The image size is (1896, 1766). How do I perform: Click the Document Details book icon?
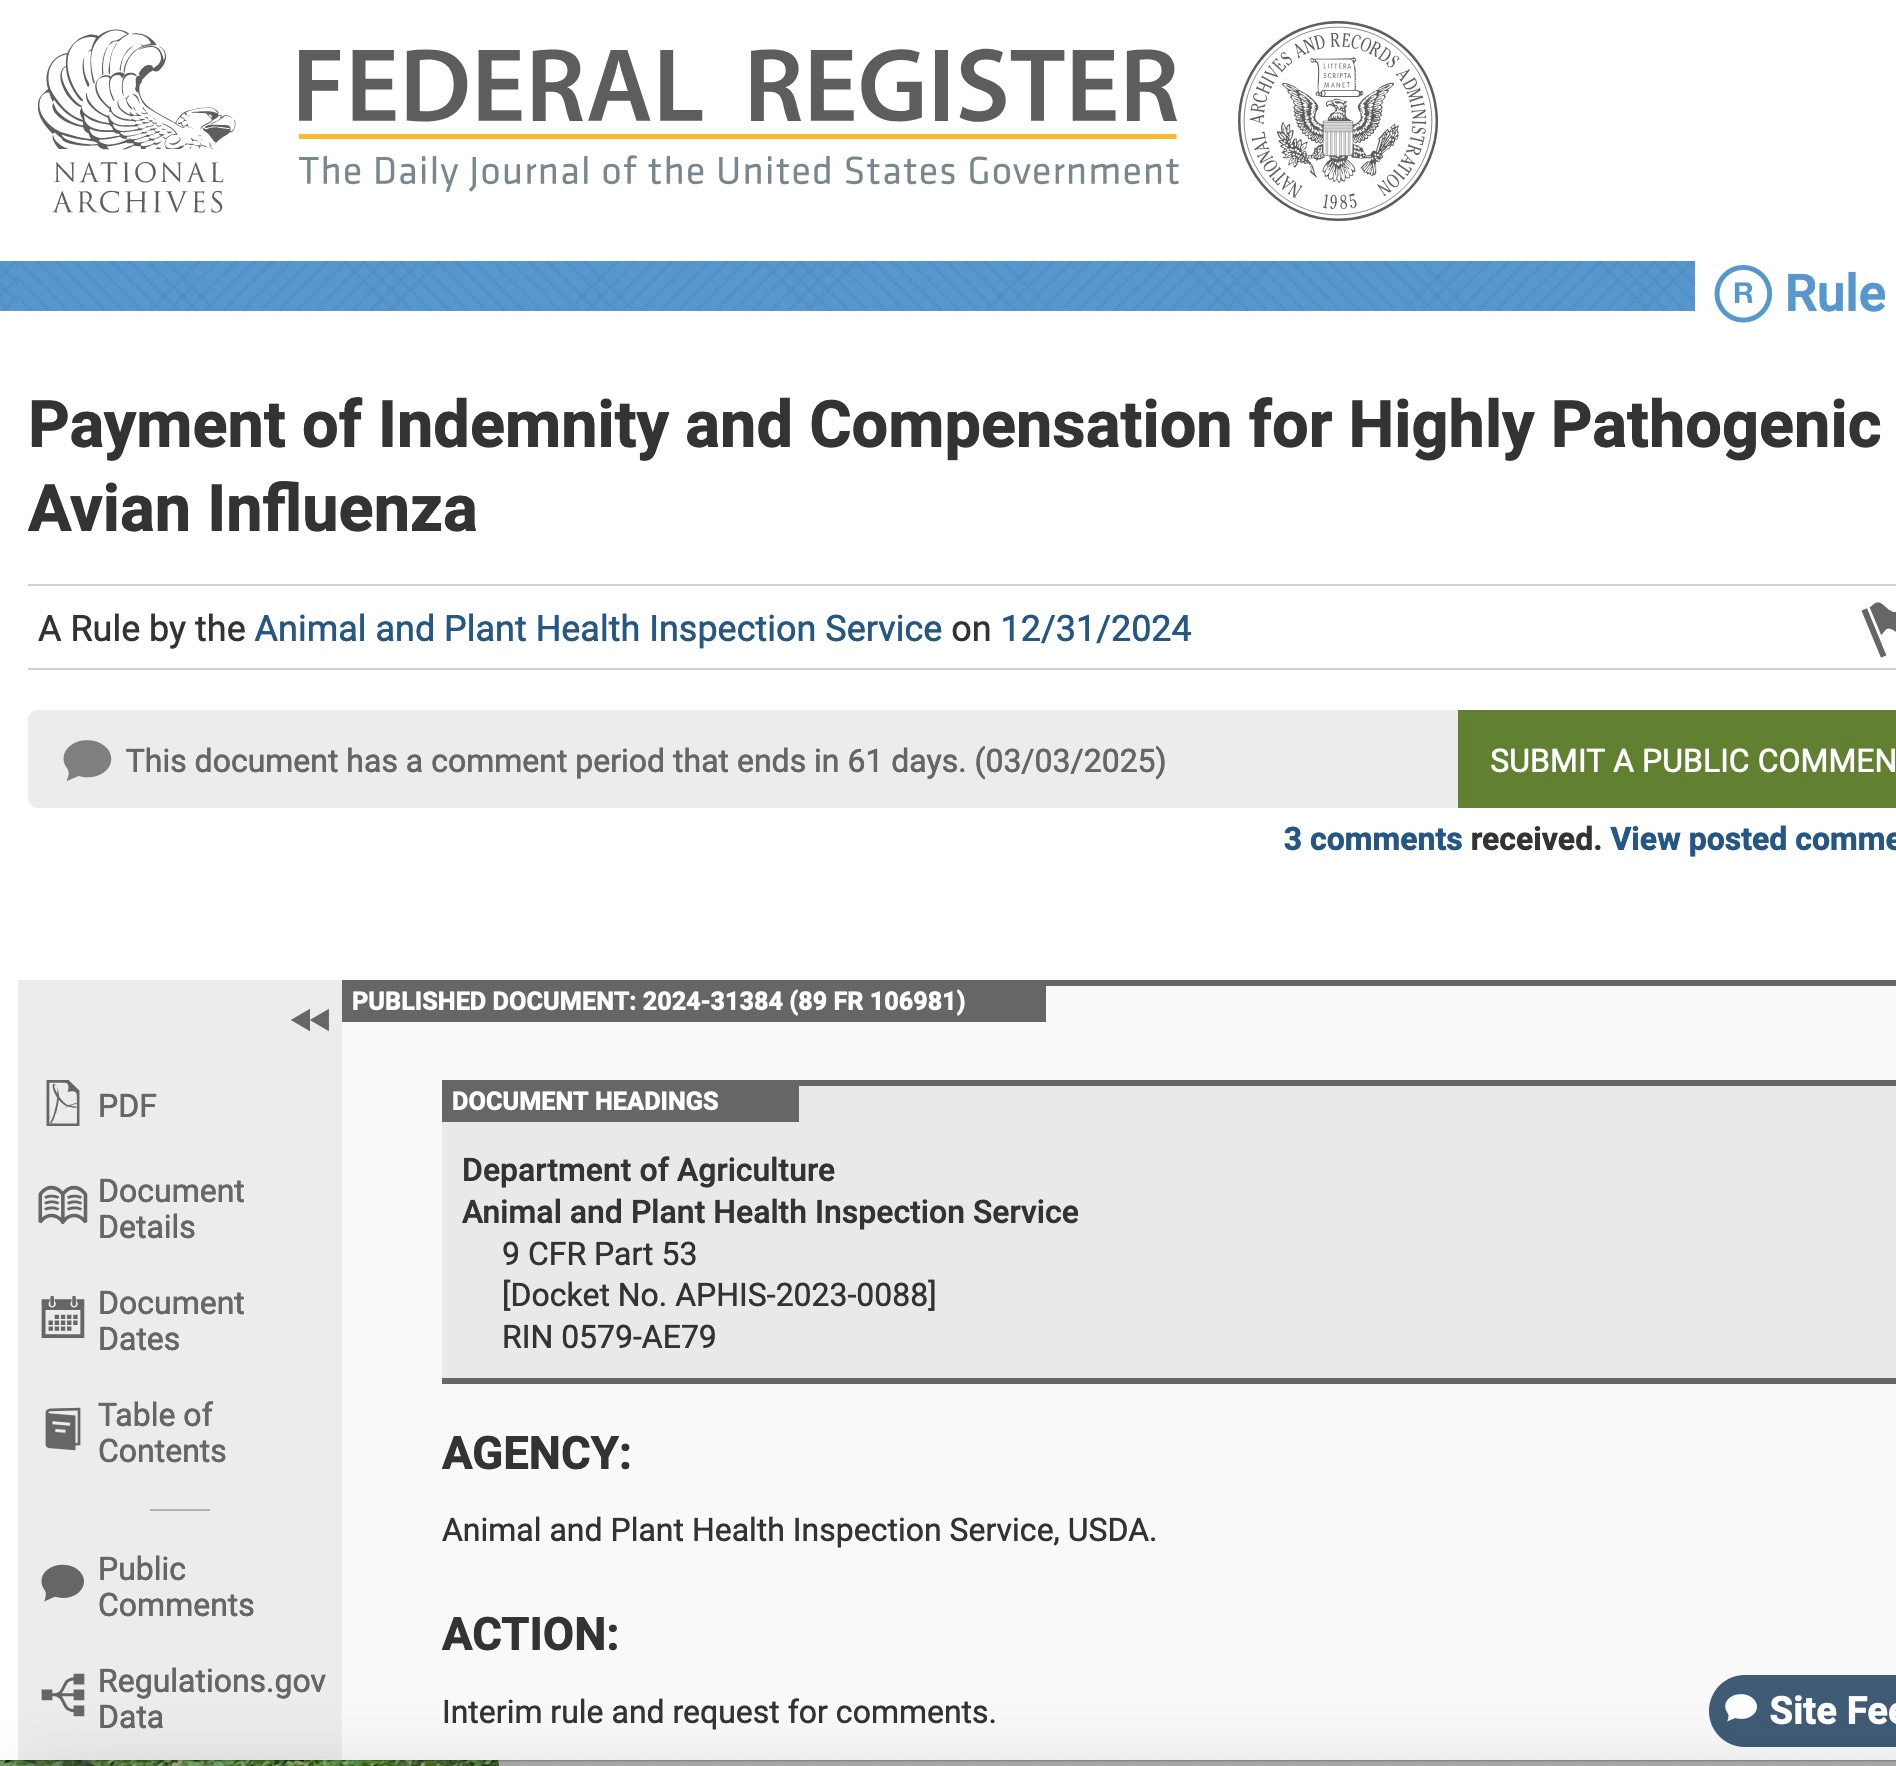click(63, 1206)
